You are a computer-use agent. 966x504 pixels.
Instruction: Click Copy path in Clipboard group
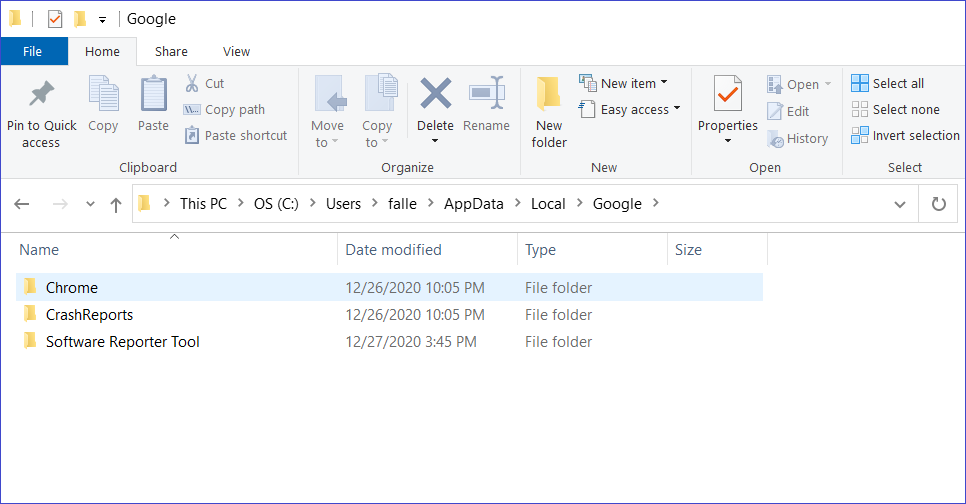224,110
